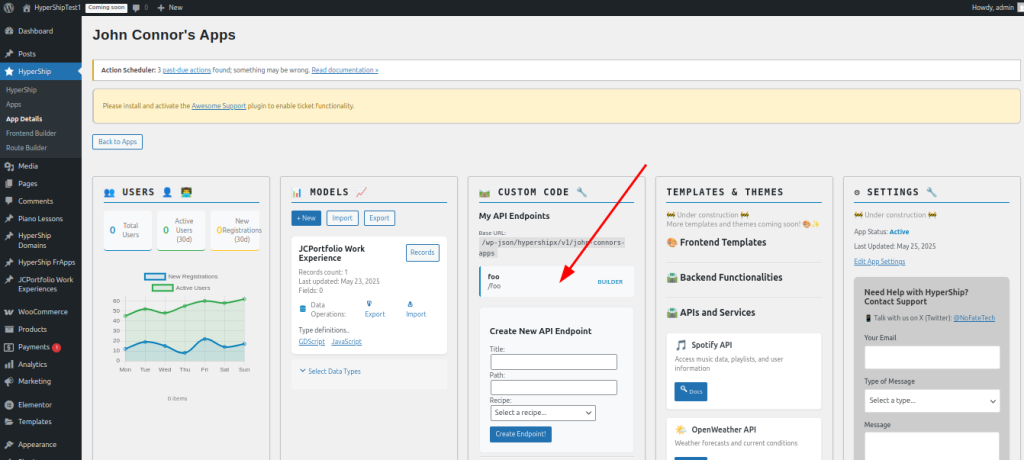Toggle New Registrations chart legend
This screenshot has height=460, width=1024.
click(x=181, y=276)
